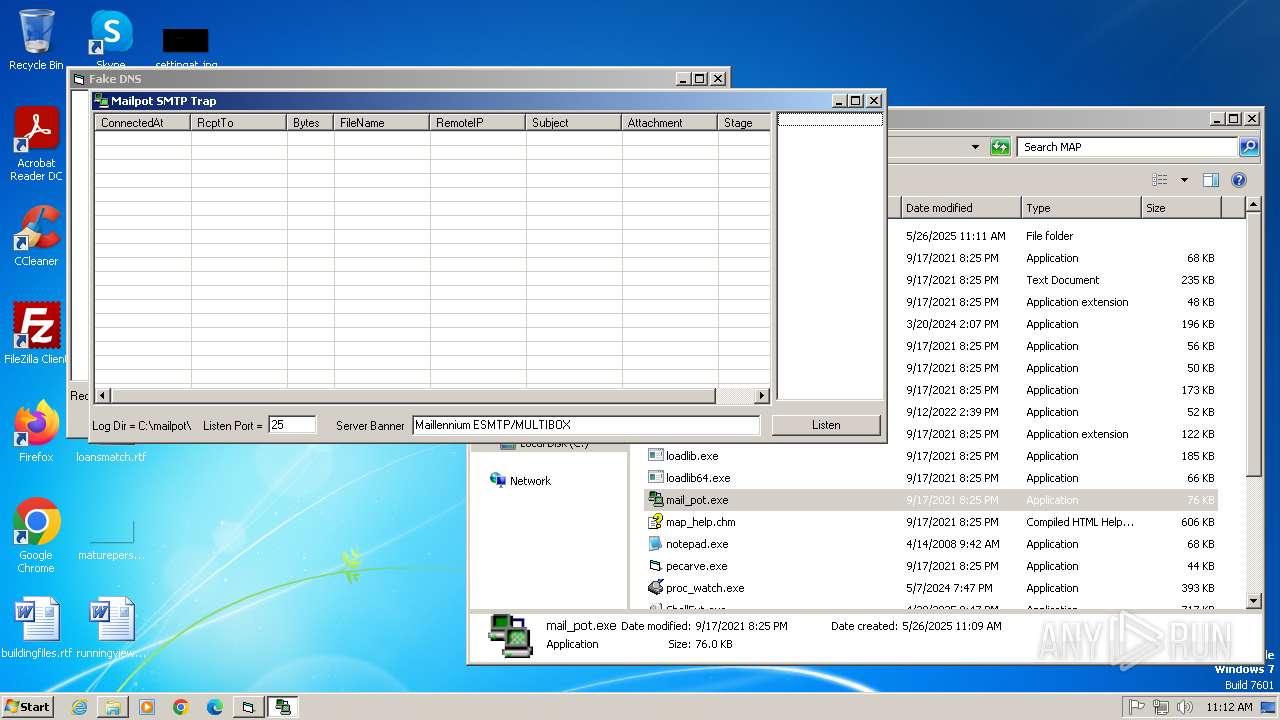The image size is (1280, 720).
Task: Expand the Explorer address bar dropdown
Action: [x=975, y=147]
